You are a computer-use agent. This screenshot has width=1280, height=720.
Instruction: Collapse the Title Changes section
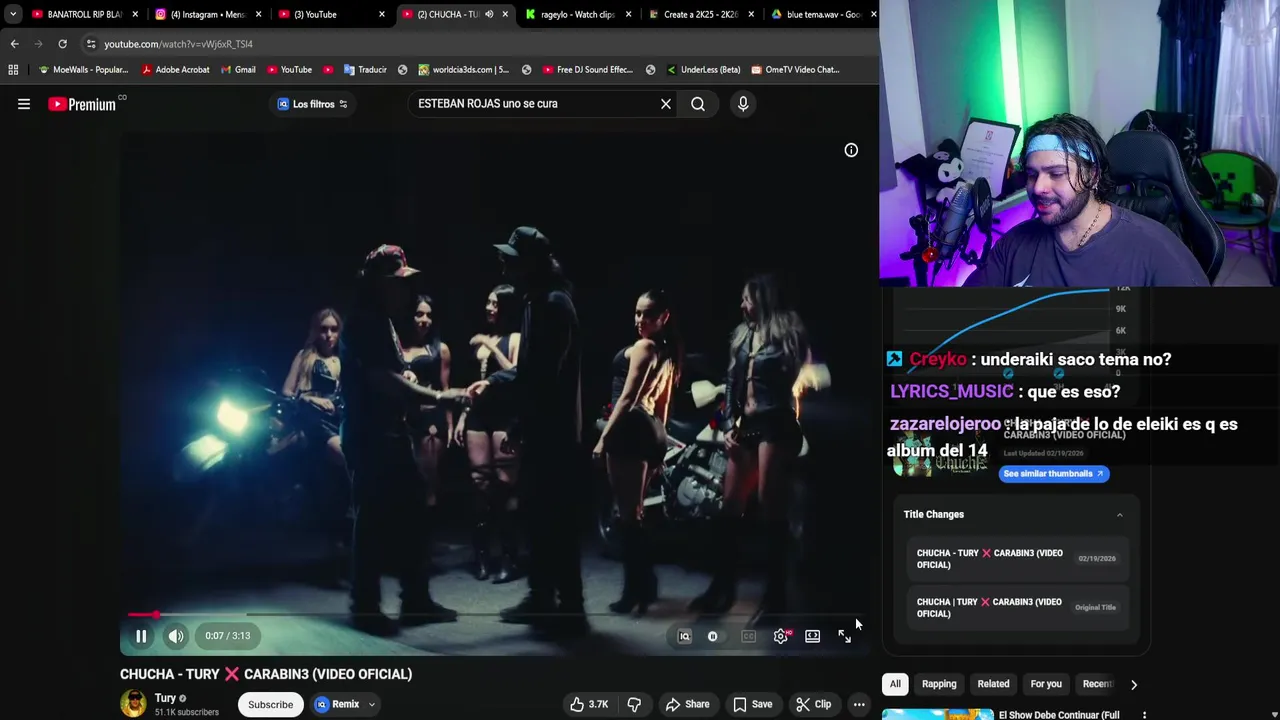(1119, 515)
